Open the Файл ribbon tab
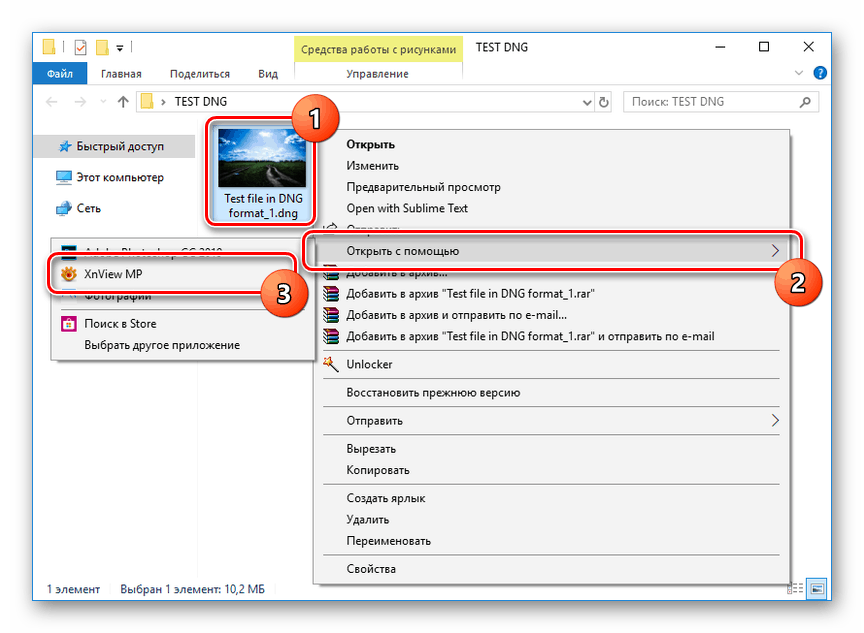Screen dimensions: 864x633 click(x=60, y=74)
